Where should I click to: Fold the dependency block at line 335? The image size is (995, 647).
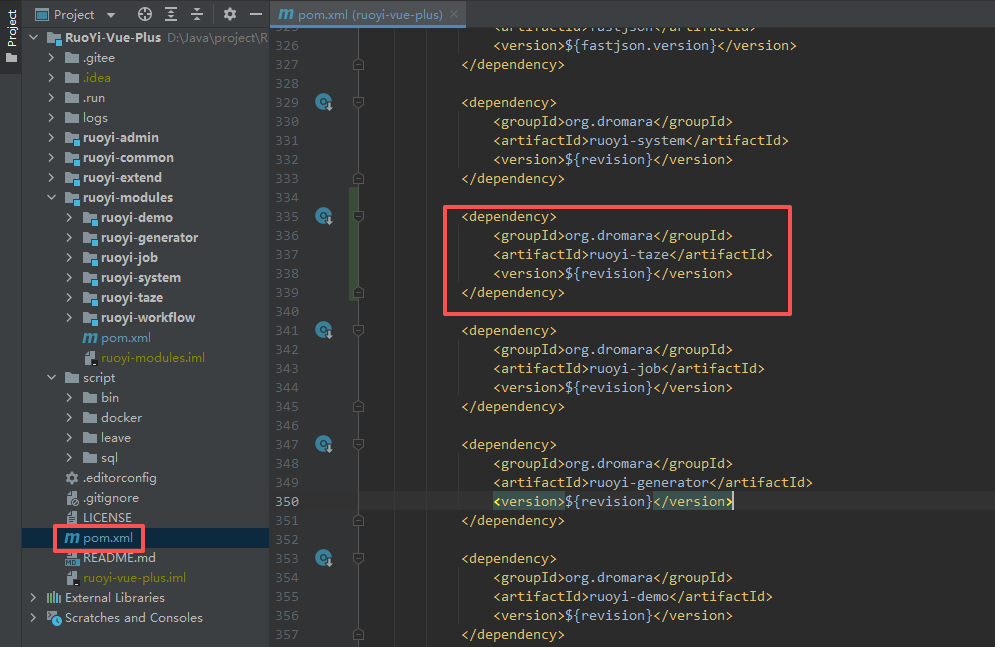click(359, 216)
